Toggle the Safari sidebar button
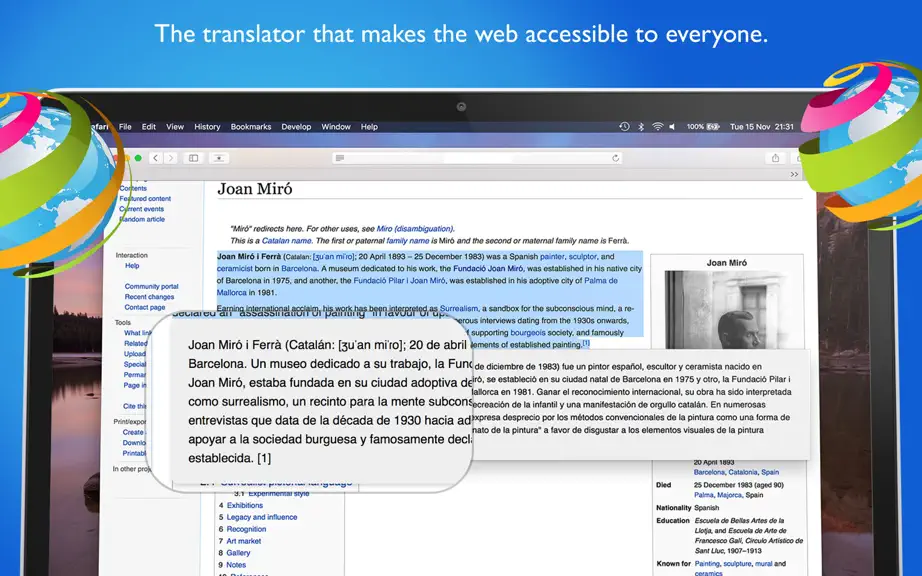The height and width of the screenshot is (576, 922). [193, 158]
